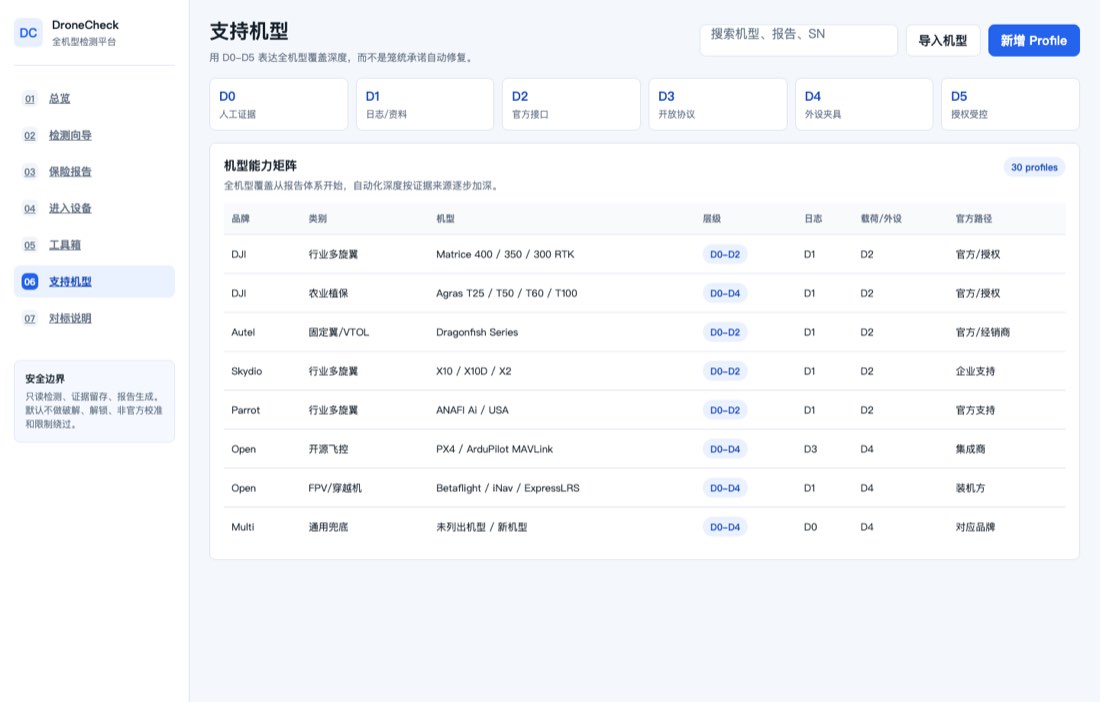The image size is (1100, 702).
Task: Focus the 搜索机型、报告、SN search field
Action: 798,40
